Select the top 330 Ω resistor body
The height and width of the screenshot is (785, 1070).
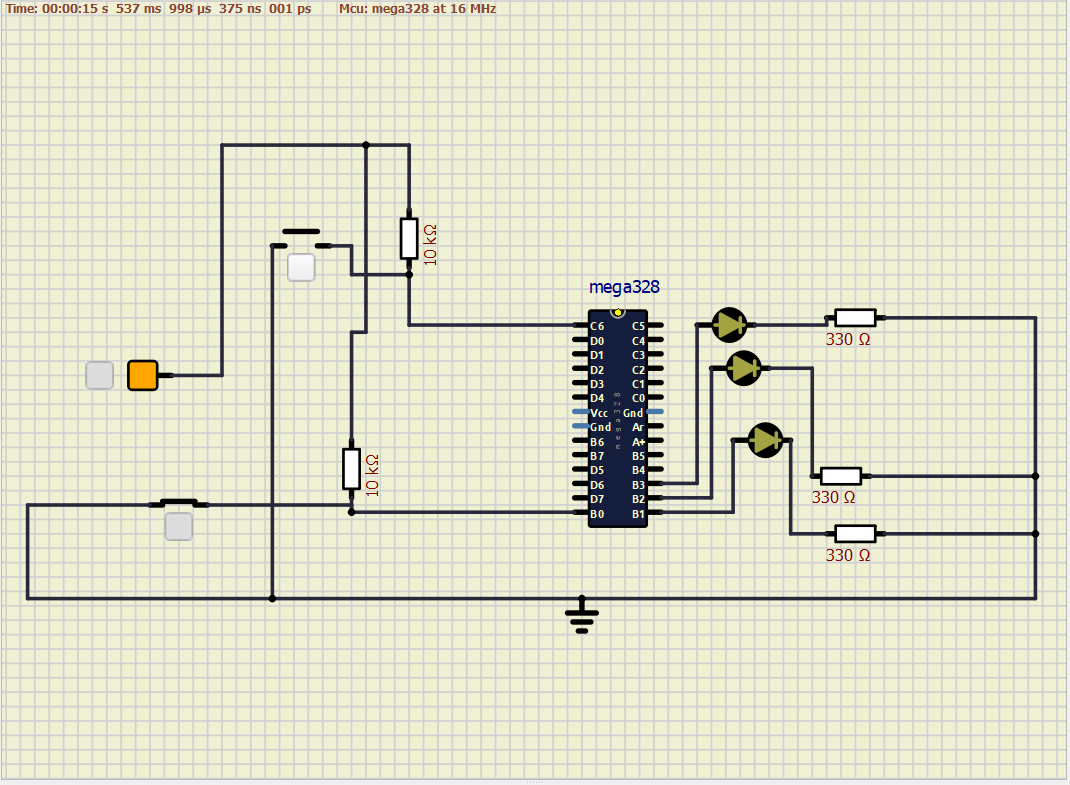[855, 317]
